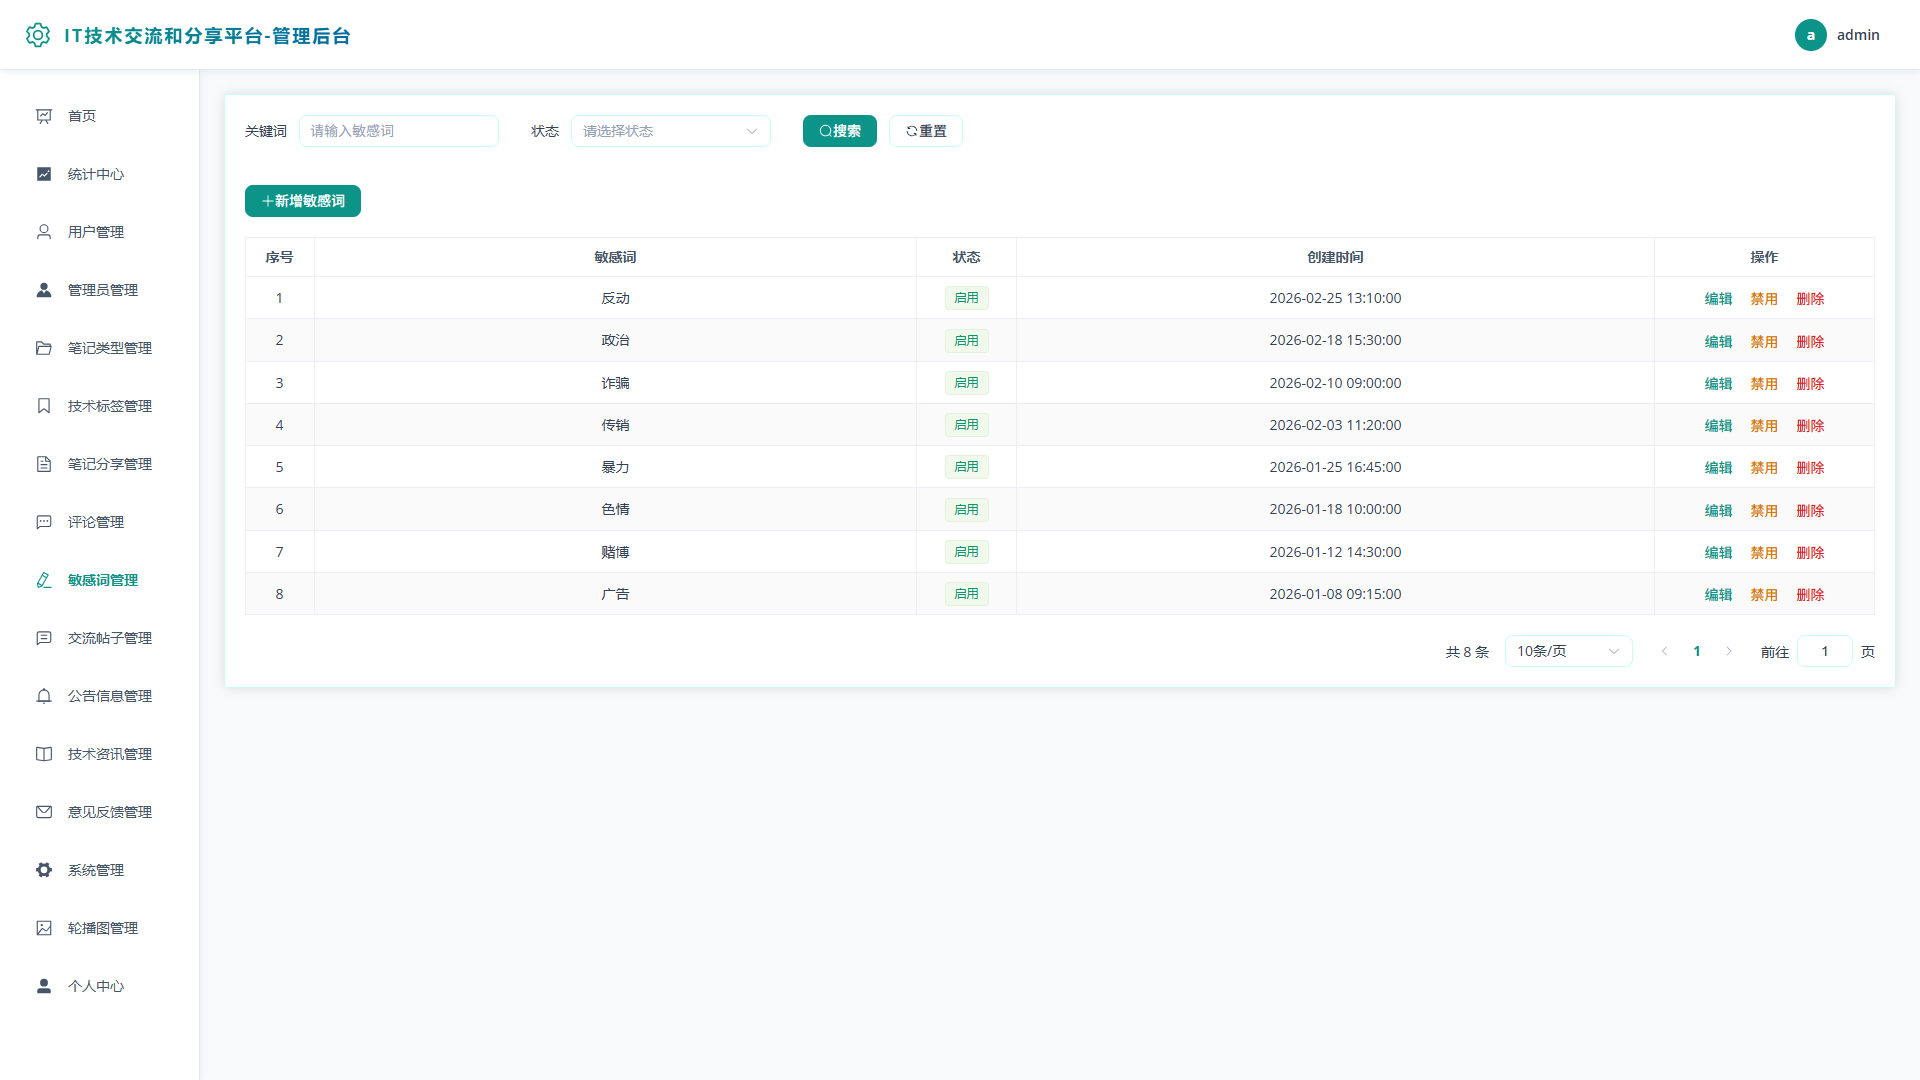Click timestamp 2026-01-08 09:15:00
1920x1080 pixels.
[x=1335, y=594]
